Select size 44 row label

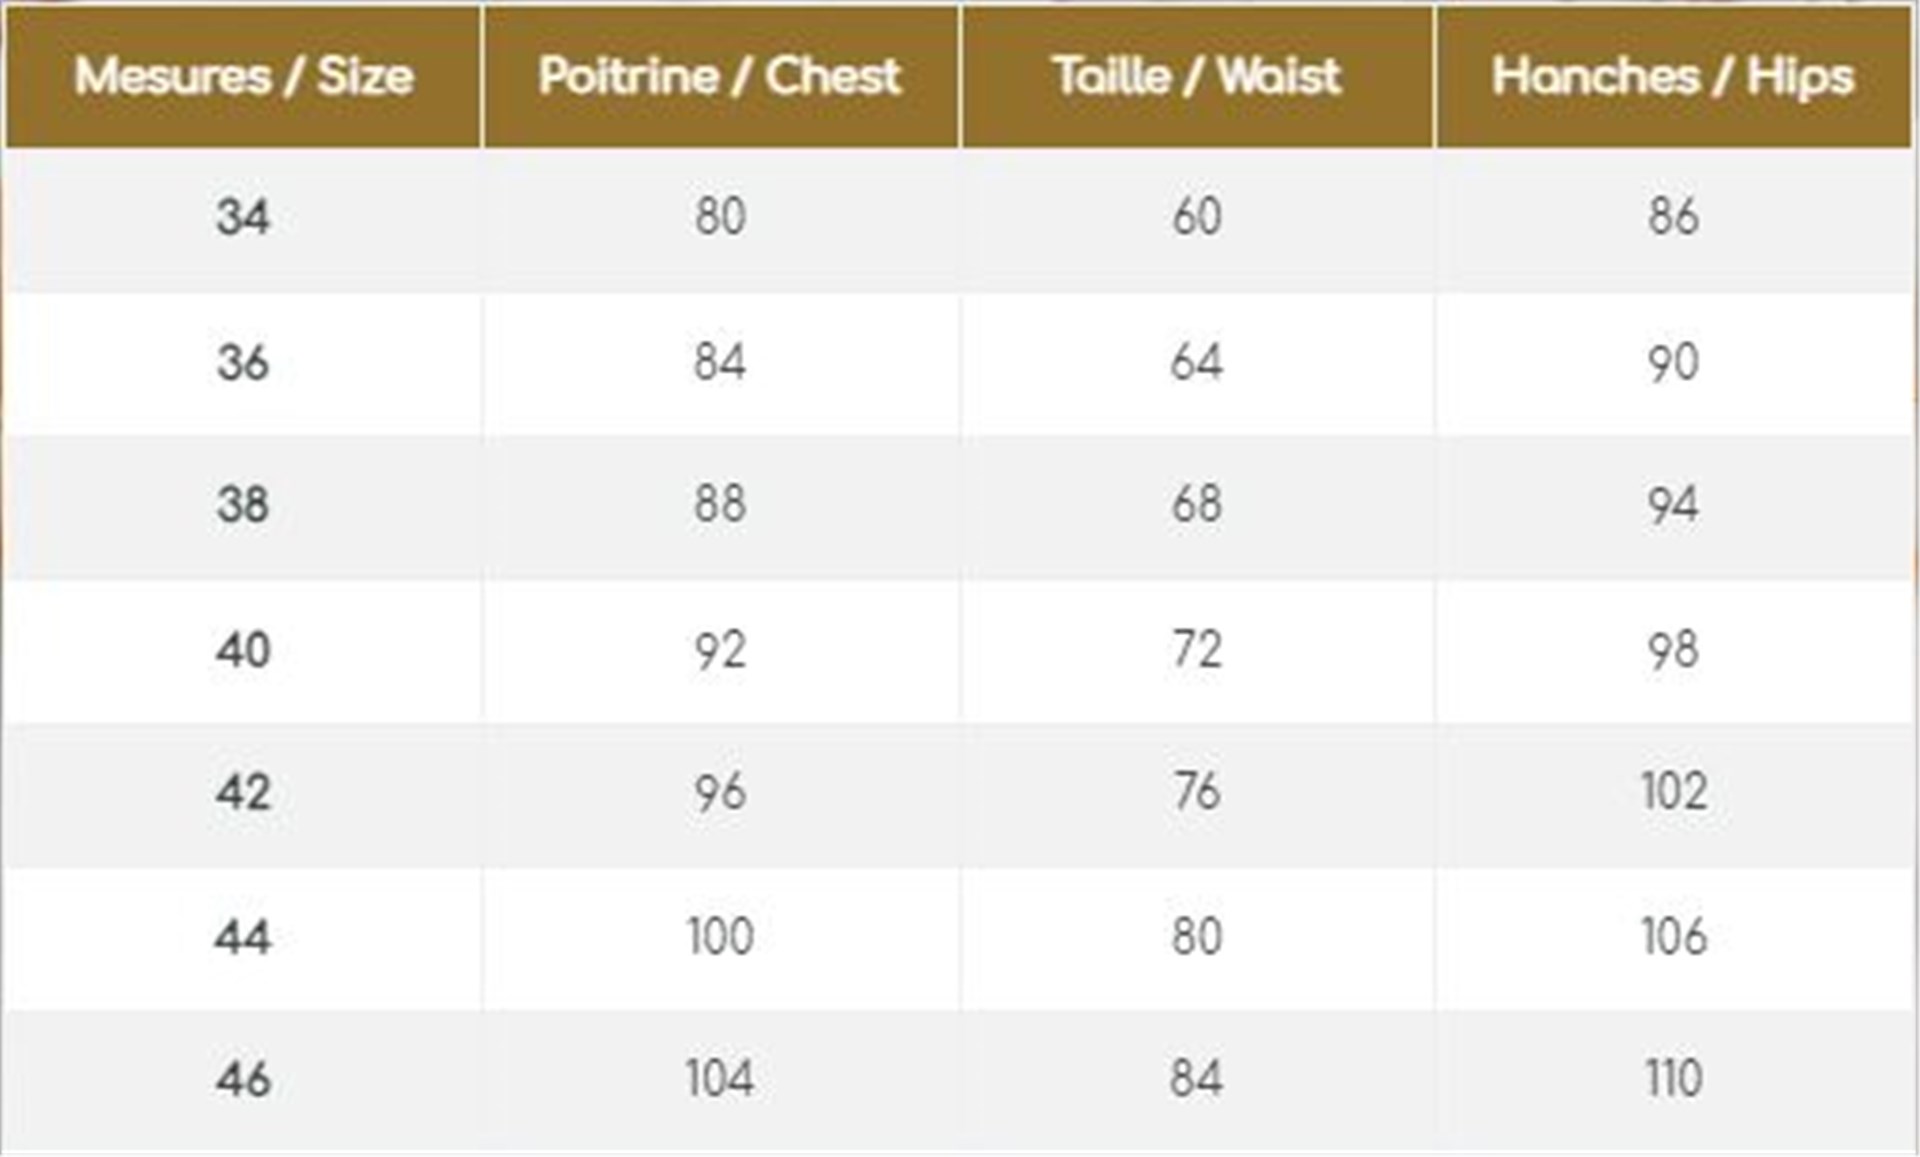click(243, 937)
